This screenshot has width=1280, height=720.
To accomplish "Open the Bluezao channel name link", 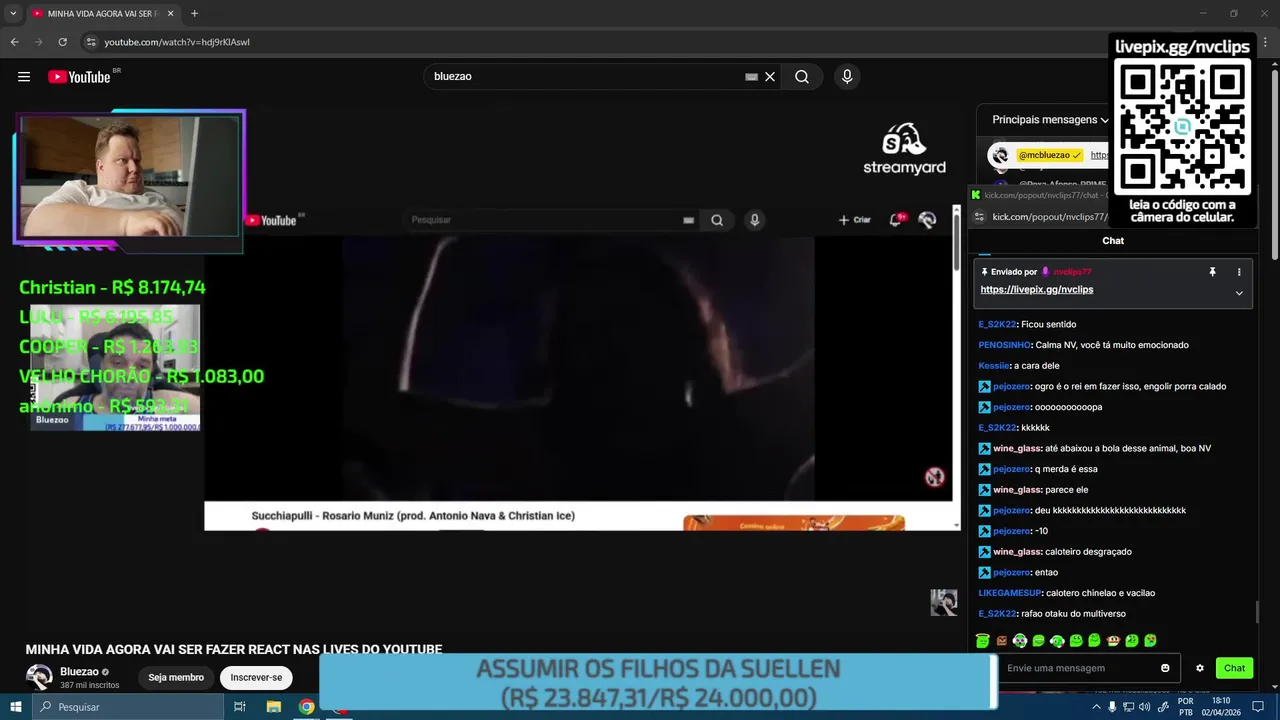I will [x=79, y=672].
